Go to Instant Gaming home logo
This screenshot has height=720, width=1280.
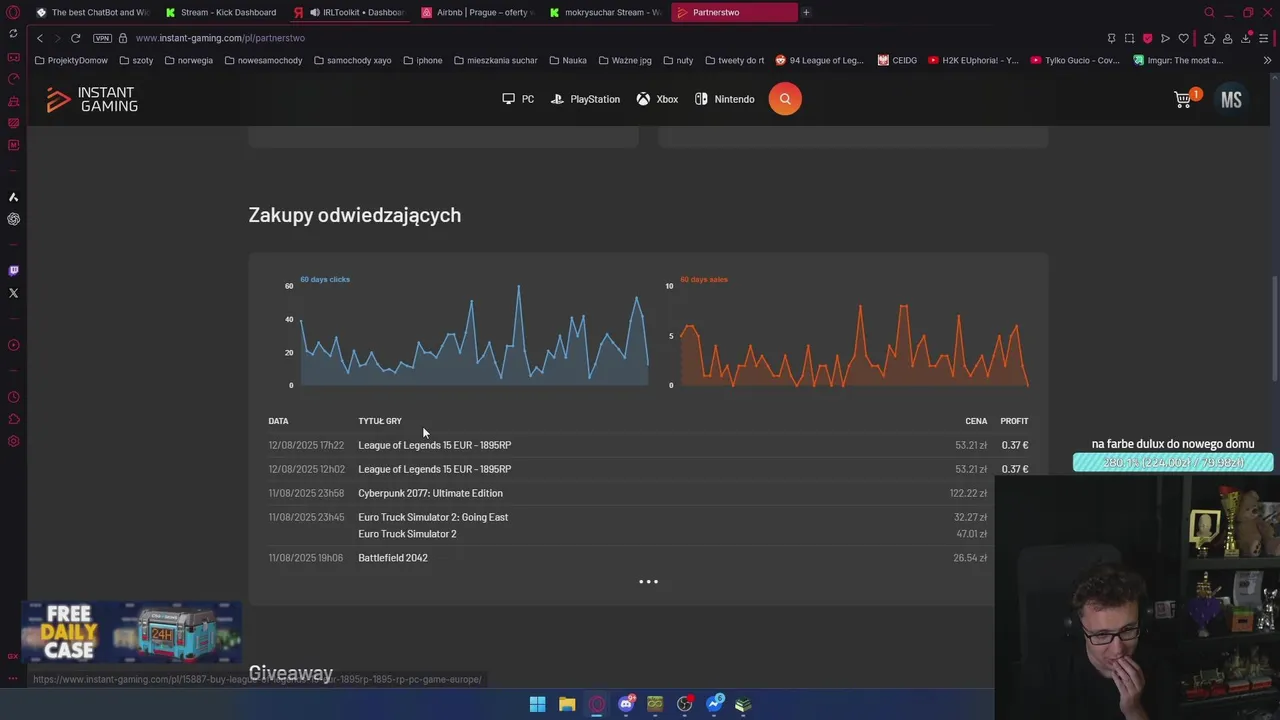pos(92,99)
